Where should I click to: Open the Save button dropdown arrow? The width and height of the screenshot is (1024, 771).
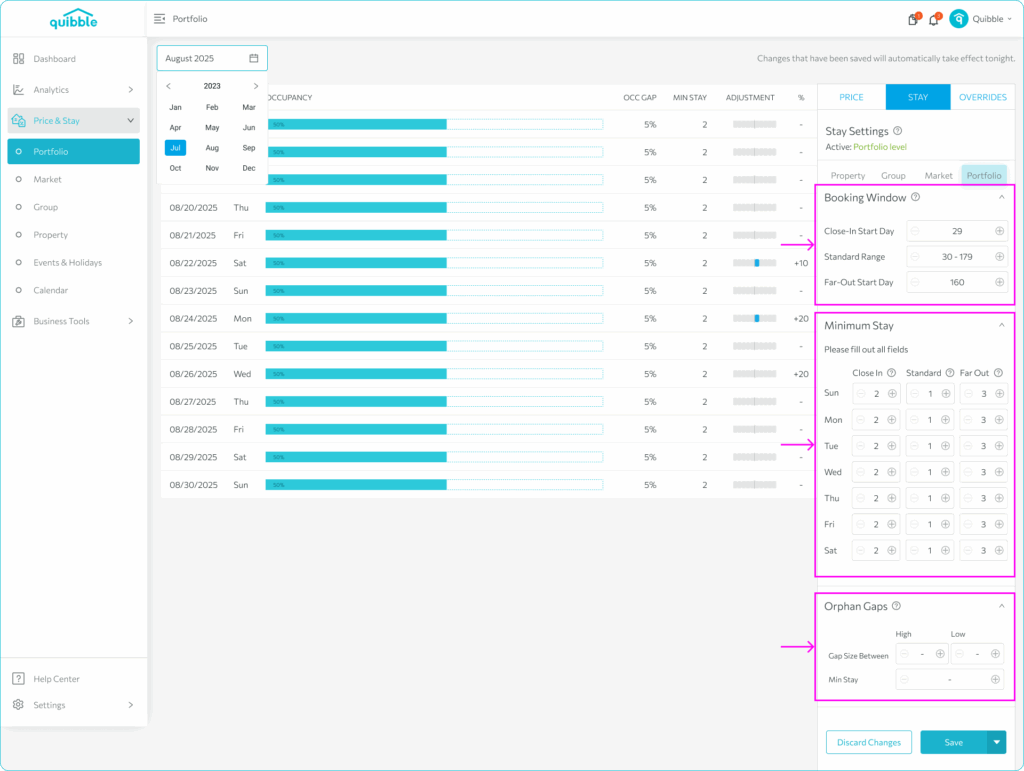(x=997, y=742)
